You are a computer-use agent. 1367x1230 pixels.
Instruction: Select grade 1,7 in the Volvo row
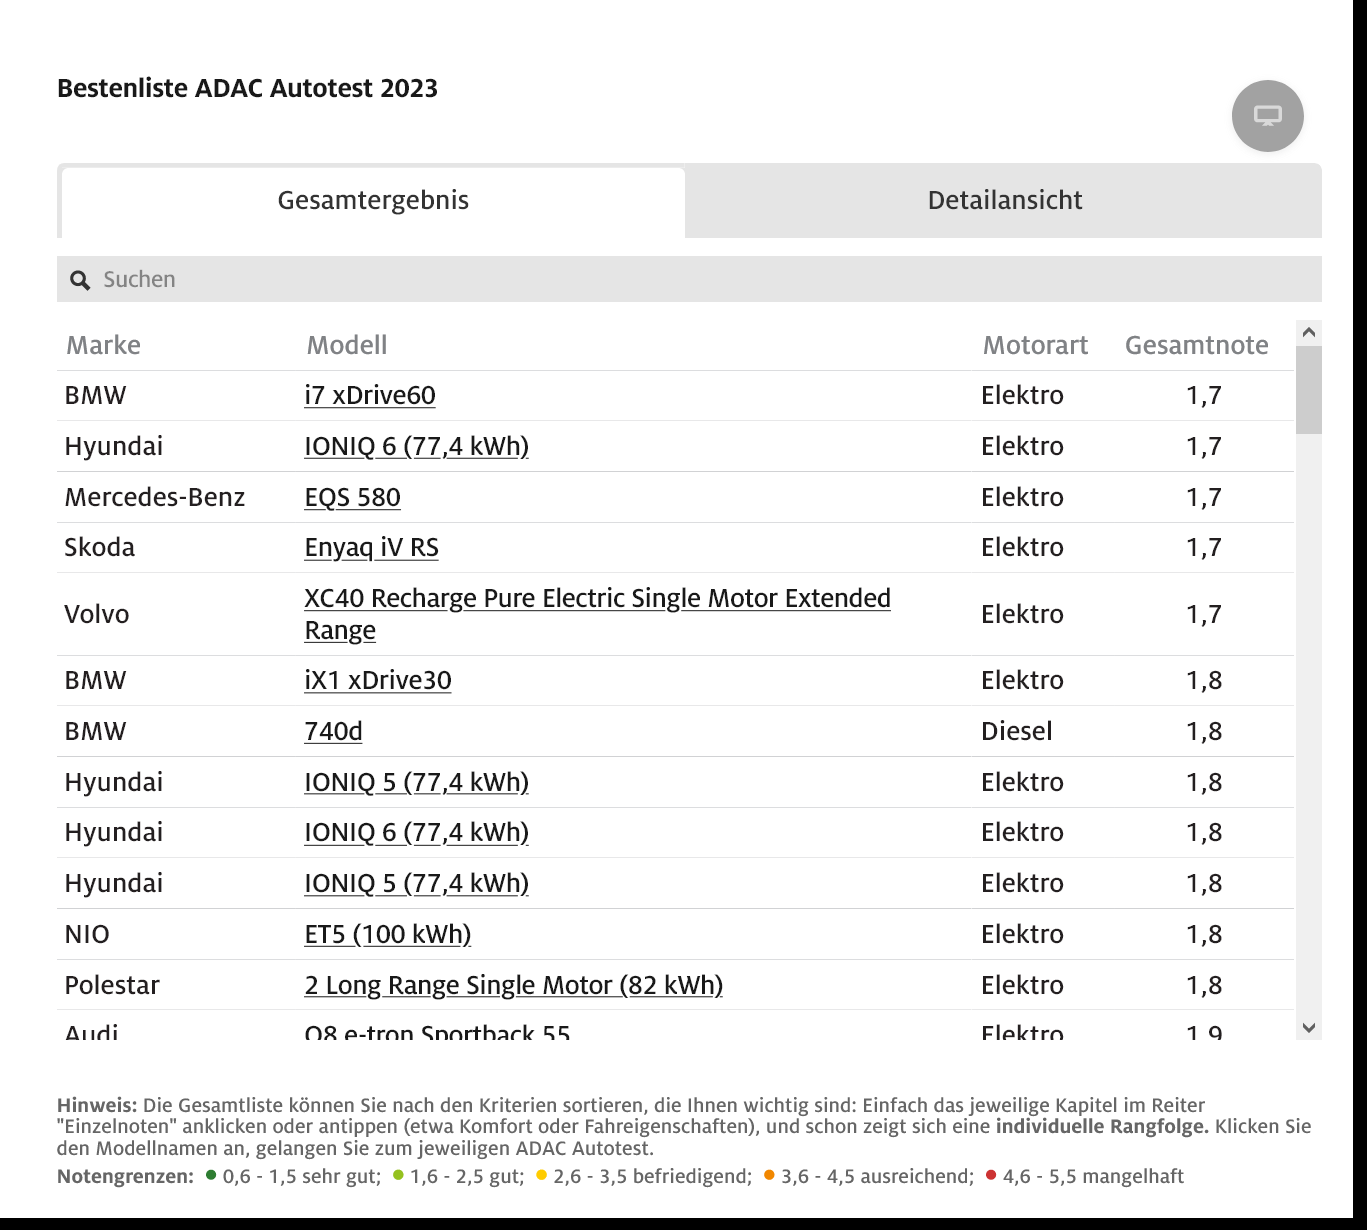1204,614
